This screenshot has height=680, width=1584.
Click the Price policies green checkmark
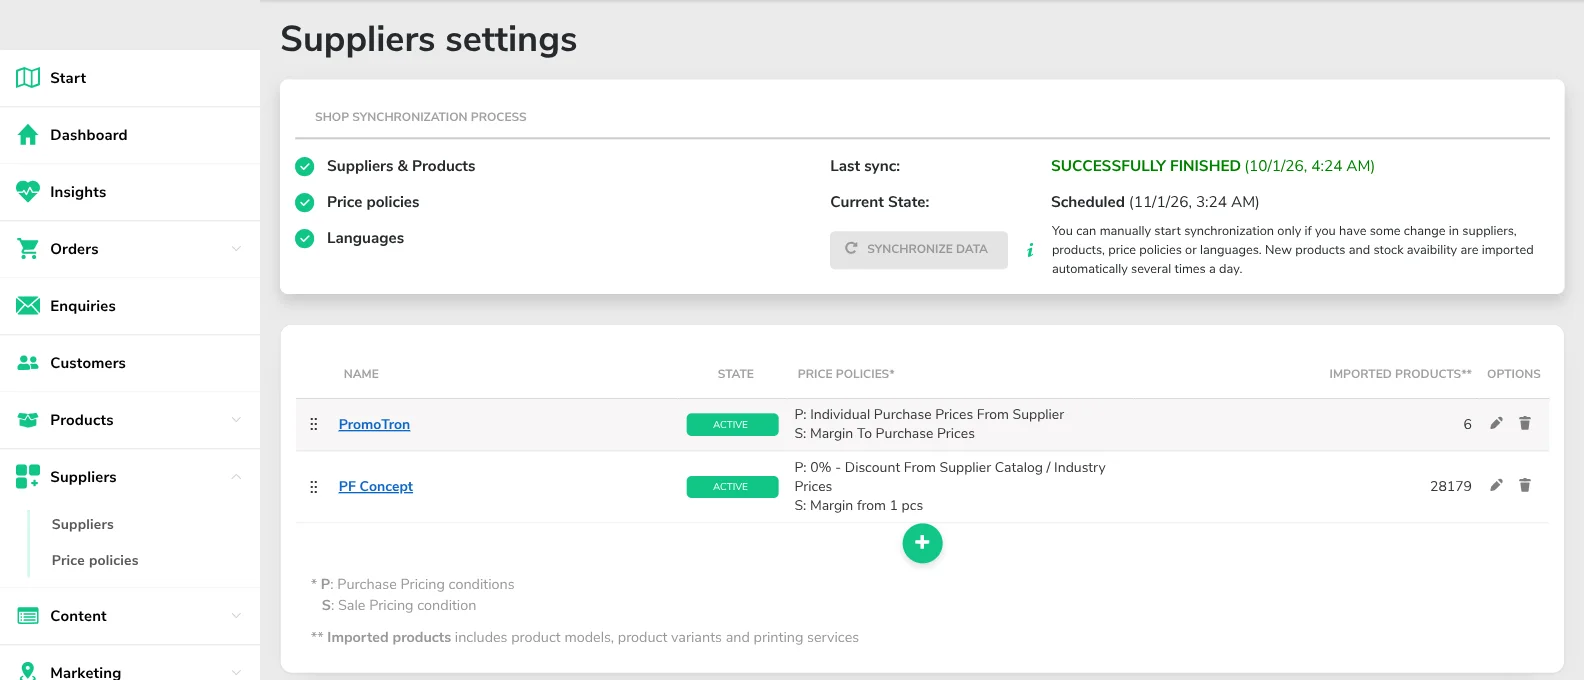click(x=305, y=202)
